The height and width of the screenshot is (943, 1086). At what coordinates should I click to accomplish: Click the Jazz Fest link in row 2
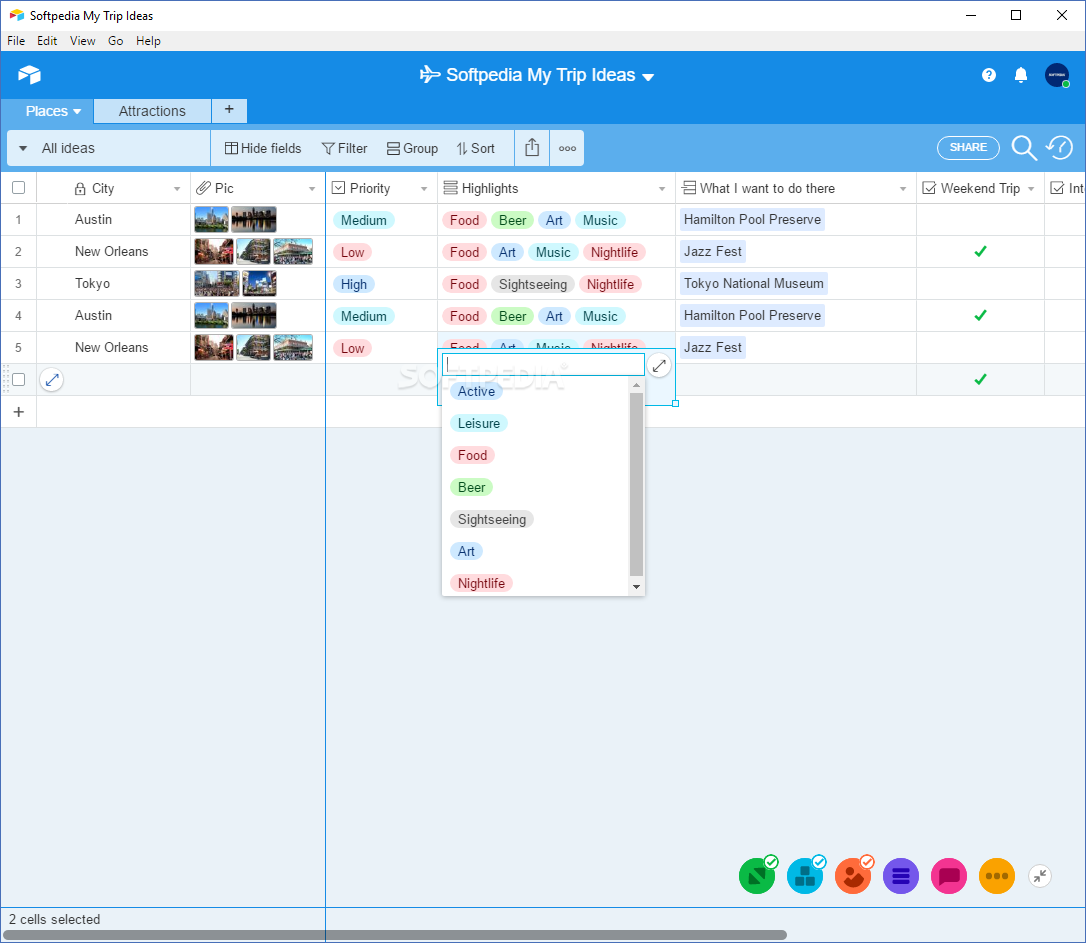pyautogui.click(x=713, y=251)
